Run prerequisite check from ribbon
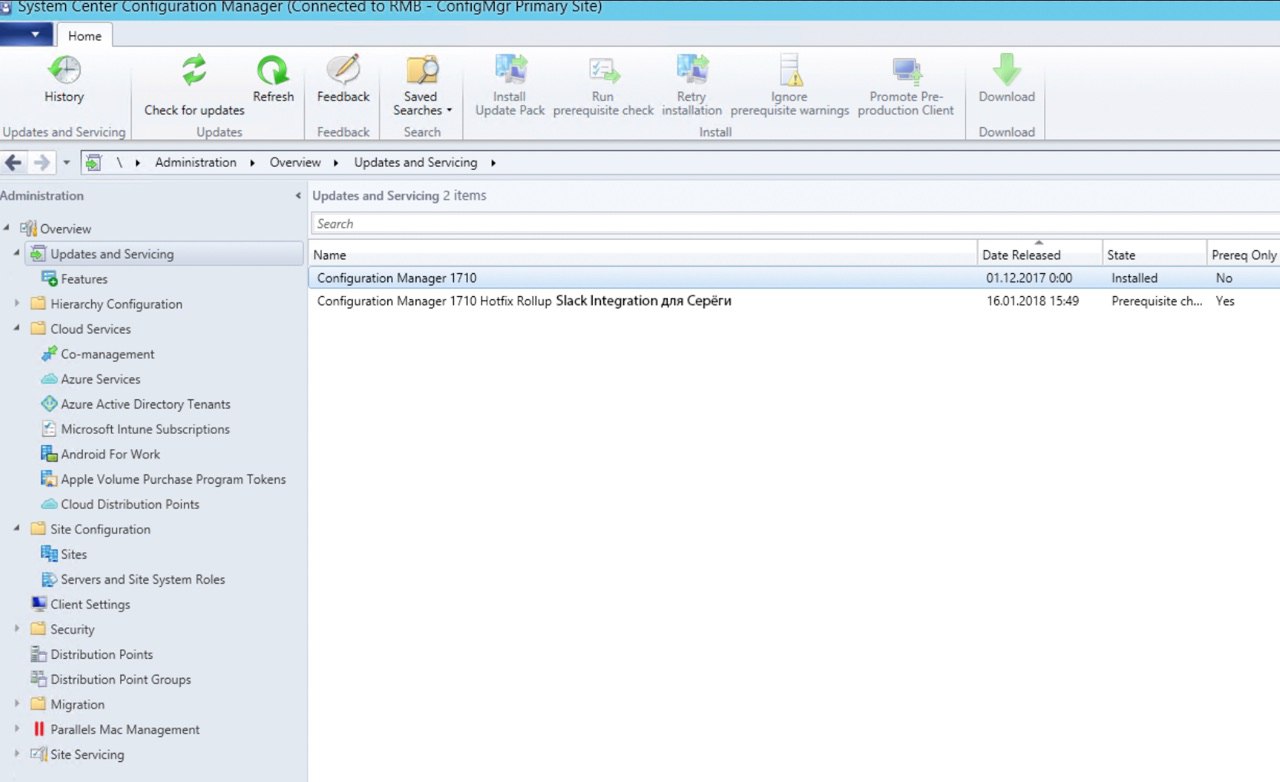This screenshot has height=782, width=1280. click(x=603, y=86)
